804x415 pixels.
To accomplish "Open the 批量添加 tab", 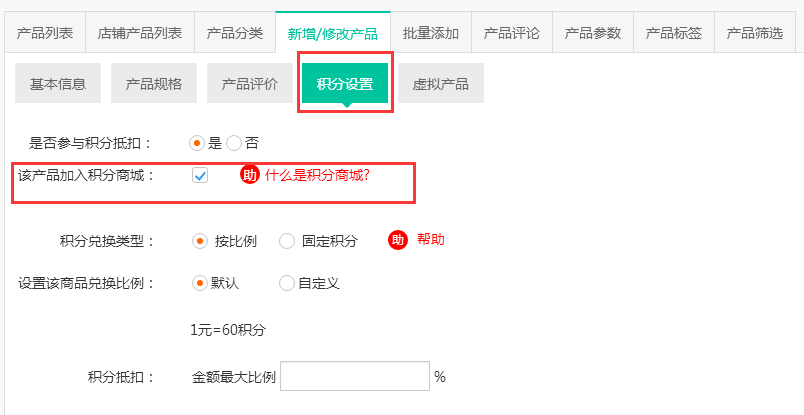I will pos(431,33).
